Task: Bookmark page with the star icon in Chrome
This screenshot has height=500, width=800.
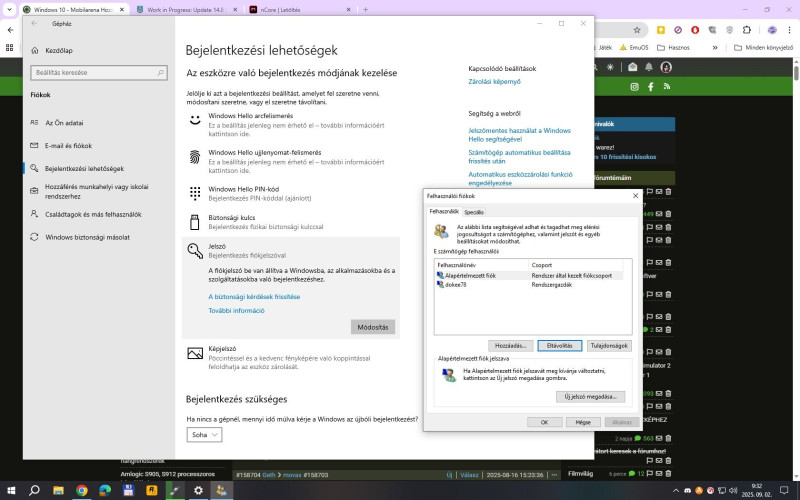Action: [x=637, y=30]
